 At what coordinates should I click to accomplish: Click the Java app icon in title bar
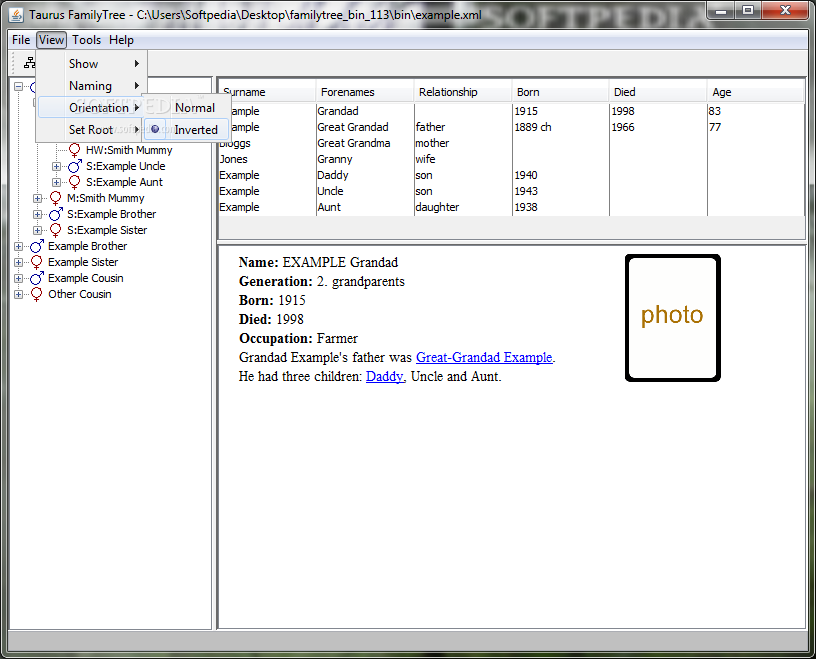(x=16, y=15)
